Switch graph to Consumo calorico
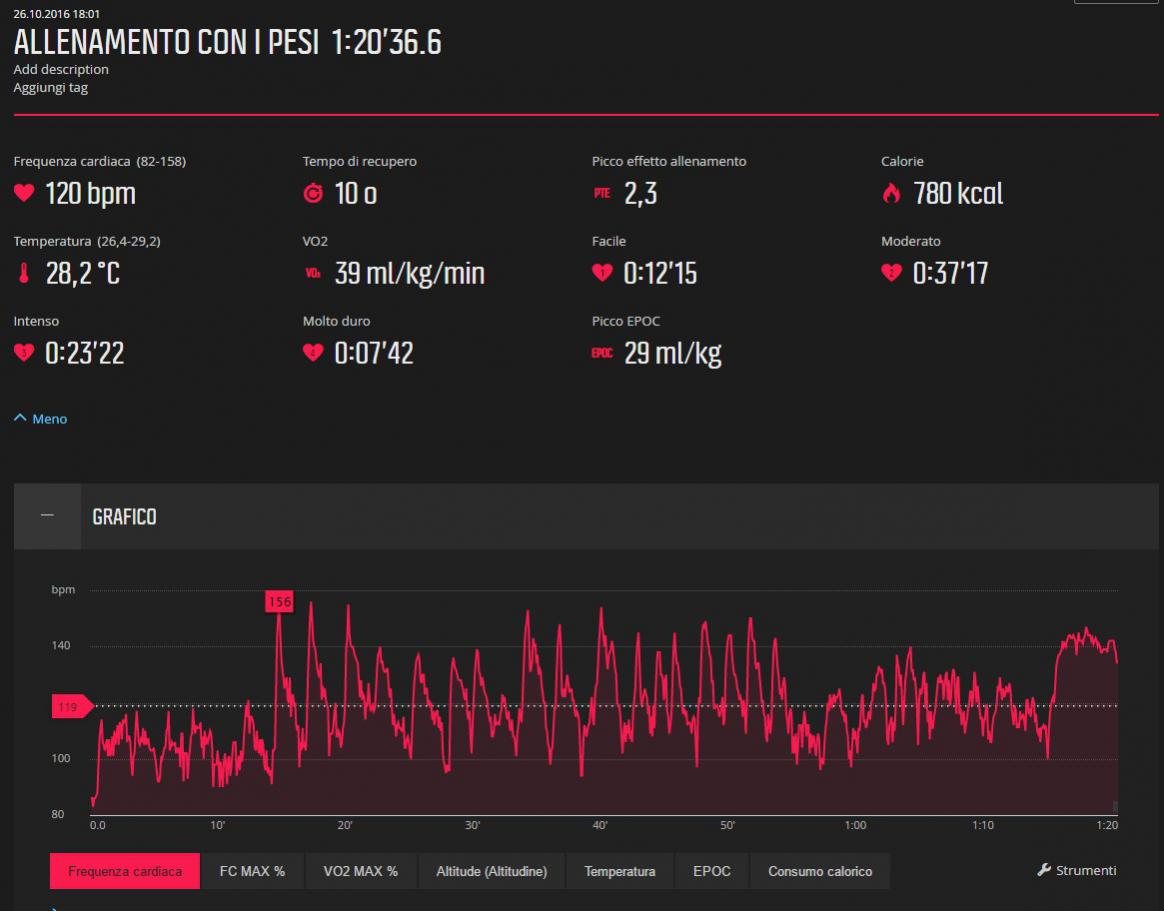This screenshot has height=911, width=1164. point(820,871)
